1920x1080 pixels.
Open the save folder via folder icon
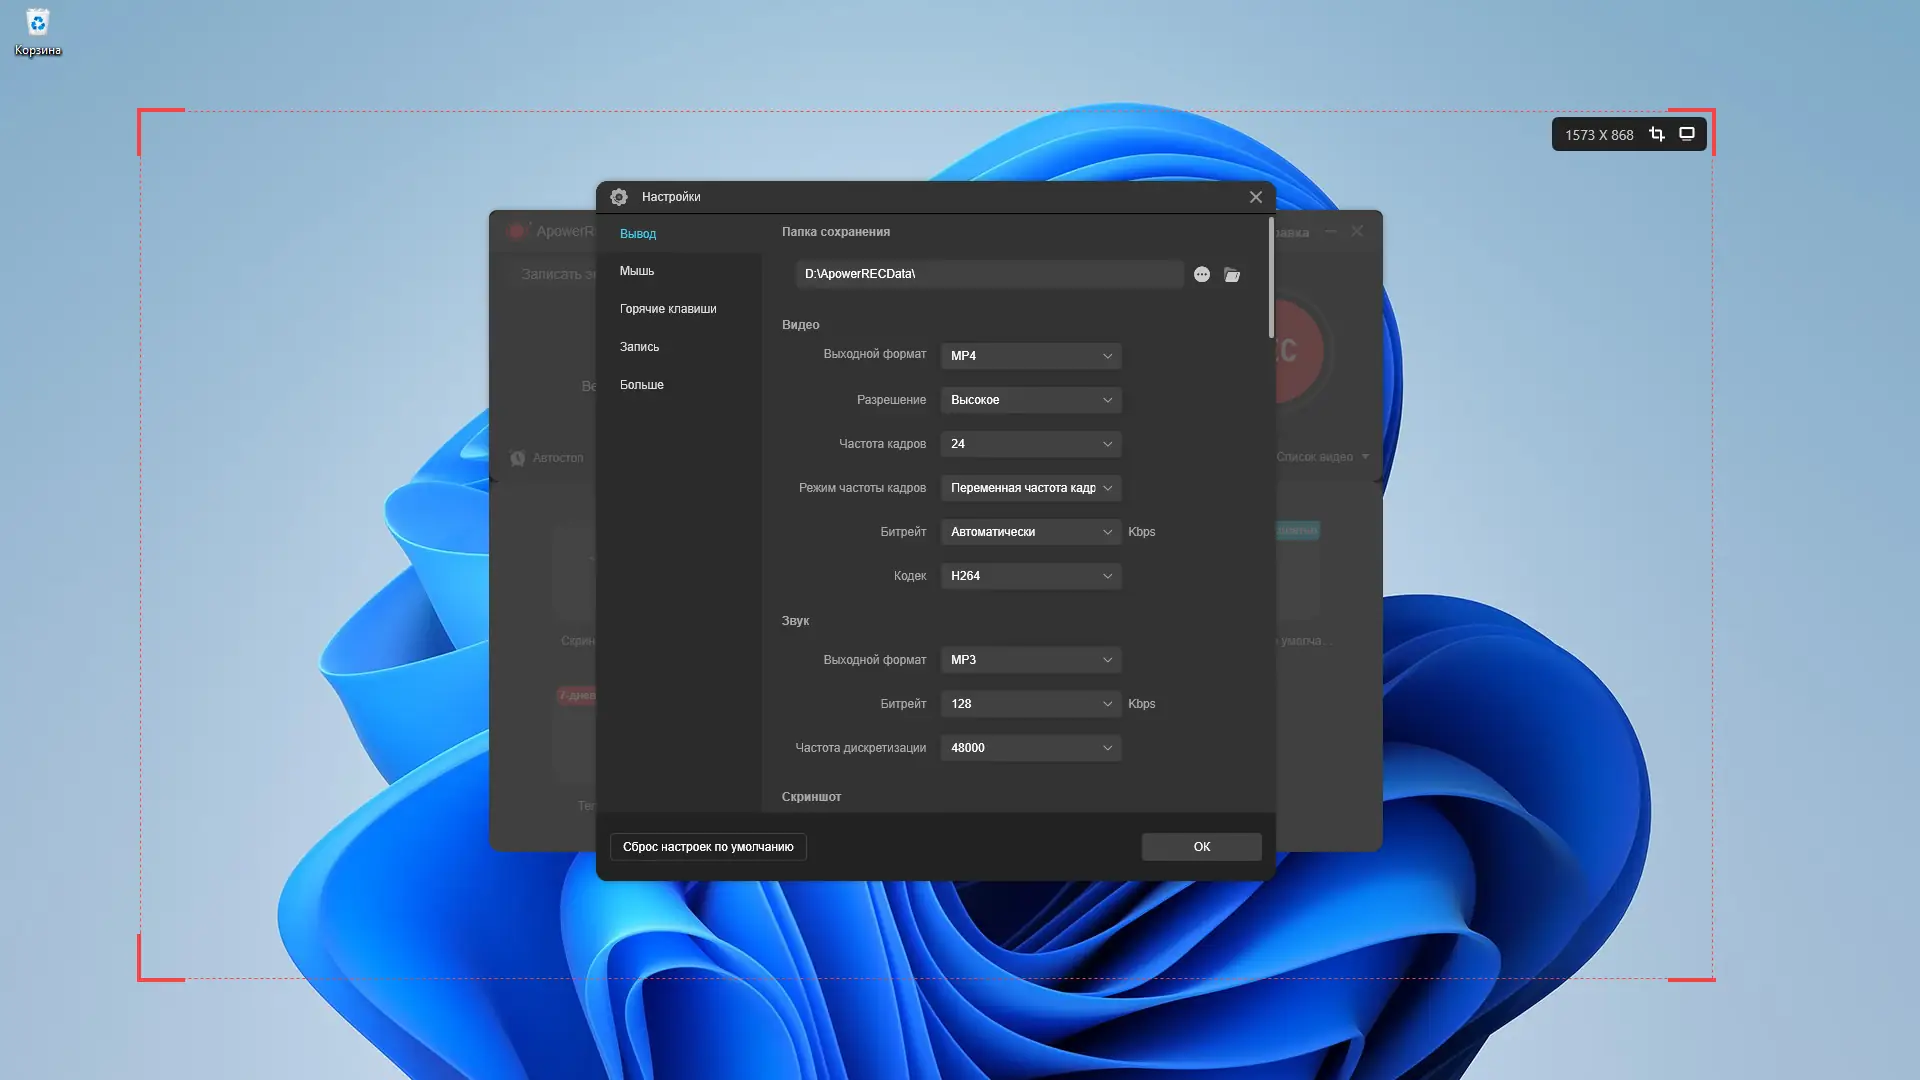1232,274
